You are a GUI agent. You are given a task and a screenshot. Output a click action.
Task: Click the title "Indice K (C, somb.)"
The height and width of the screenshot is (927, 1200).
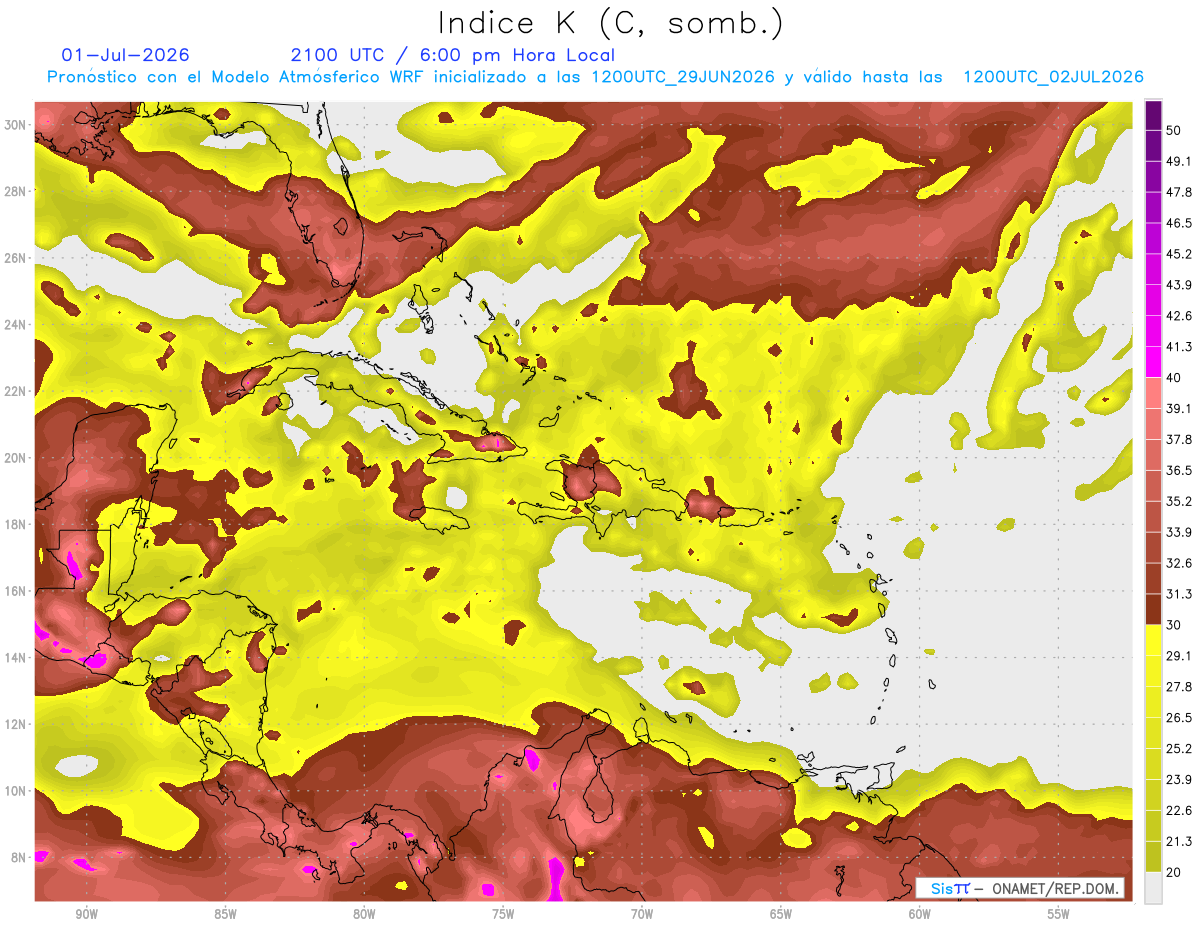point(609,23)
